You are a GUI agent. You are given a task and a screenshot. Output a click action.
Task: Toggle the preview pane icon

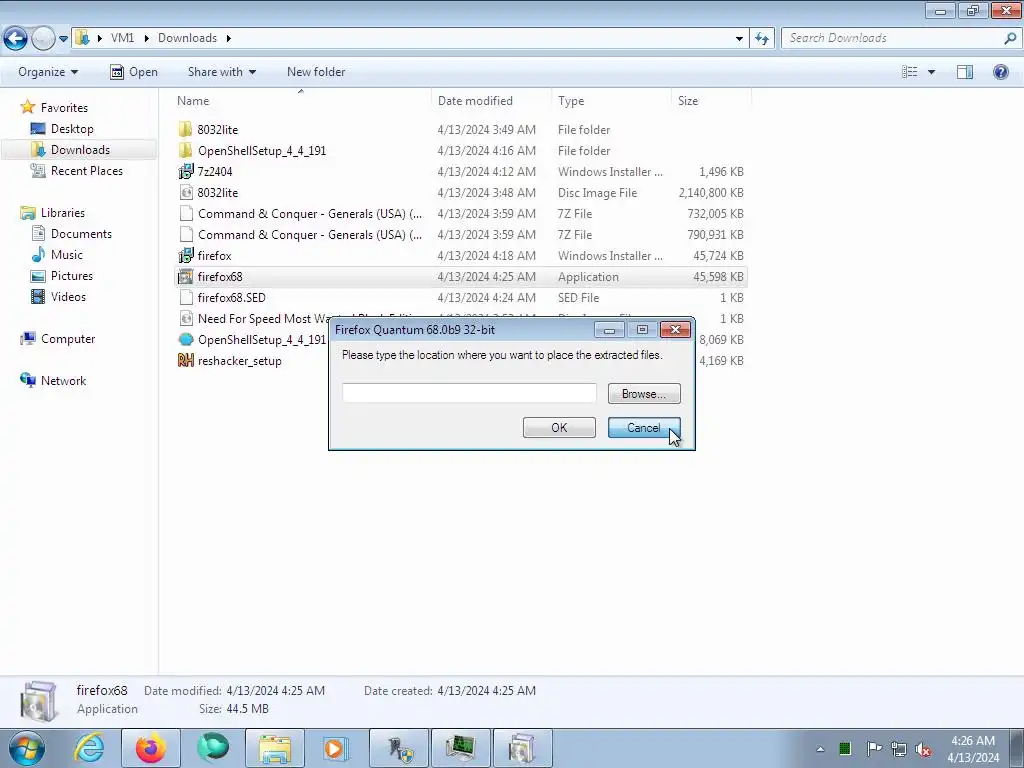click(965, 72)
